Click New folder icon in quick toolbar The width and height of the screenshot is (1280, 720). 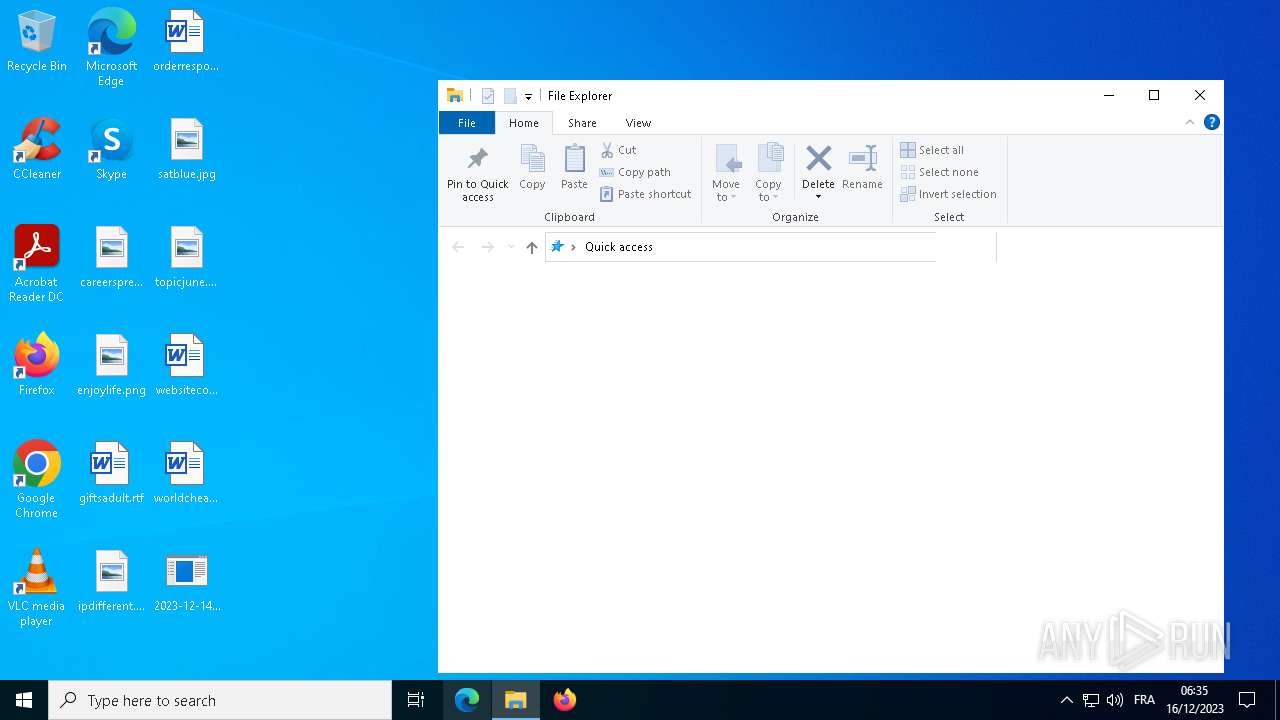click(510, 96)
